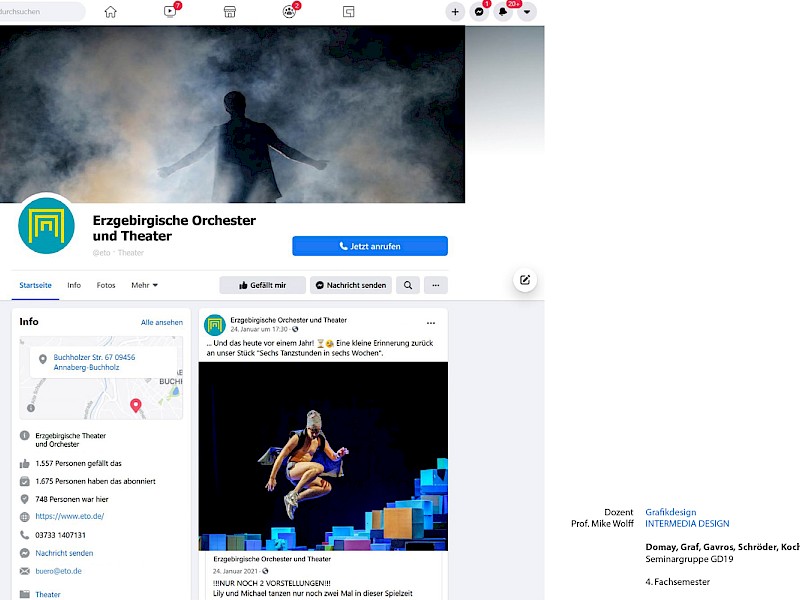The image size is (800, 600).
Task: Open the shared post date 24. Januar 2021
Action: click(x=236, y=571)
